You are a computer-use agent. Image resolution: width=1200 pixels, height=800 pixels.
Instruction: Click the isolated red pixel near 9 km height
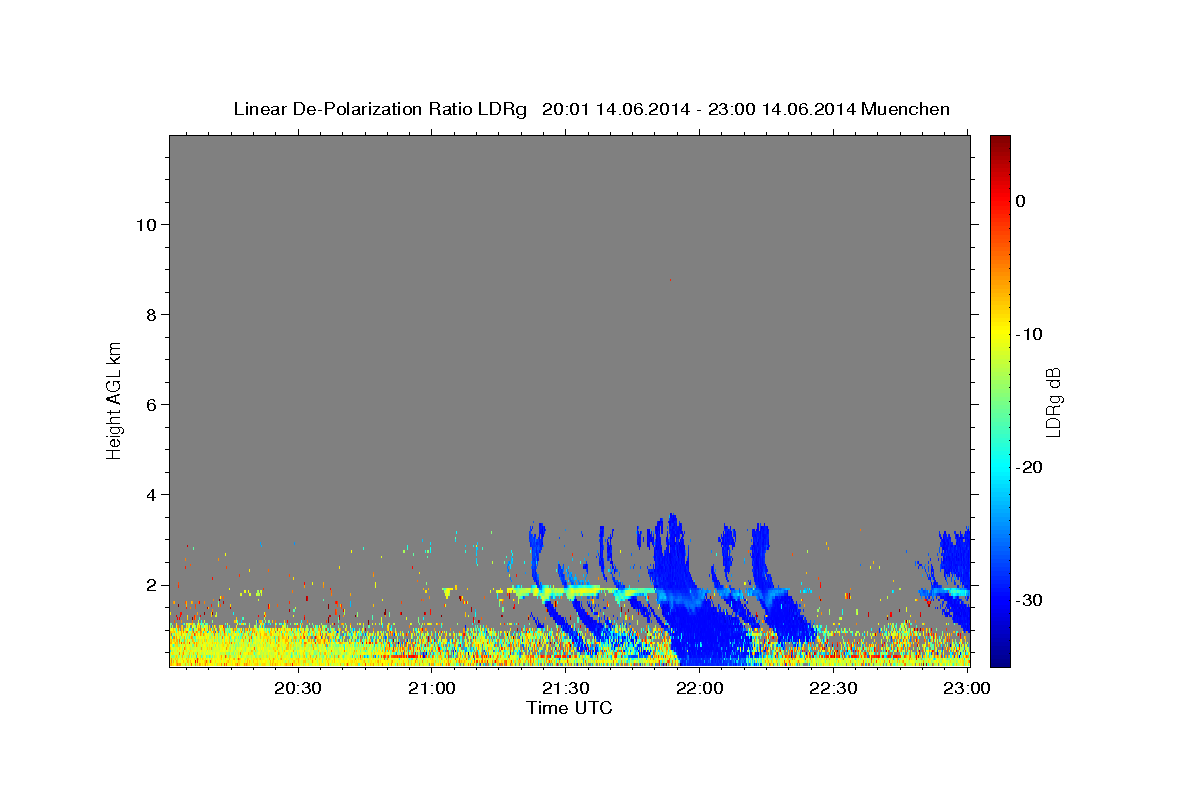670,279
